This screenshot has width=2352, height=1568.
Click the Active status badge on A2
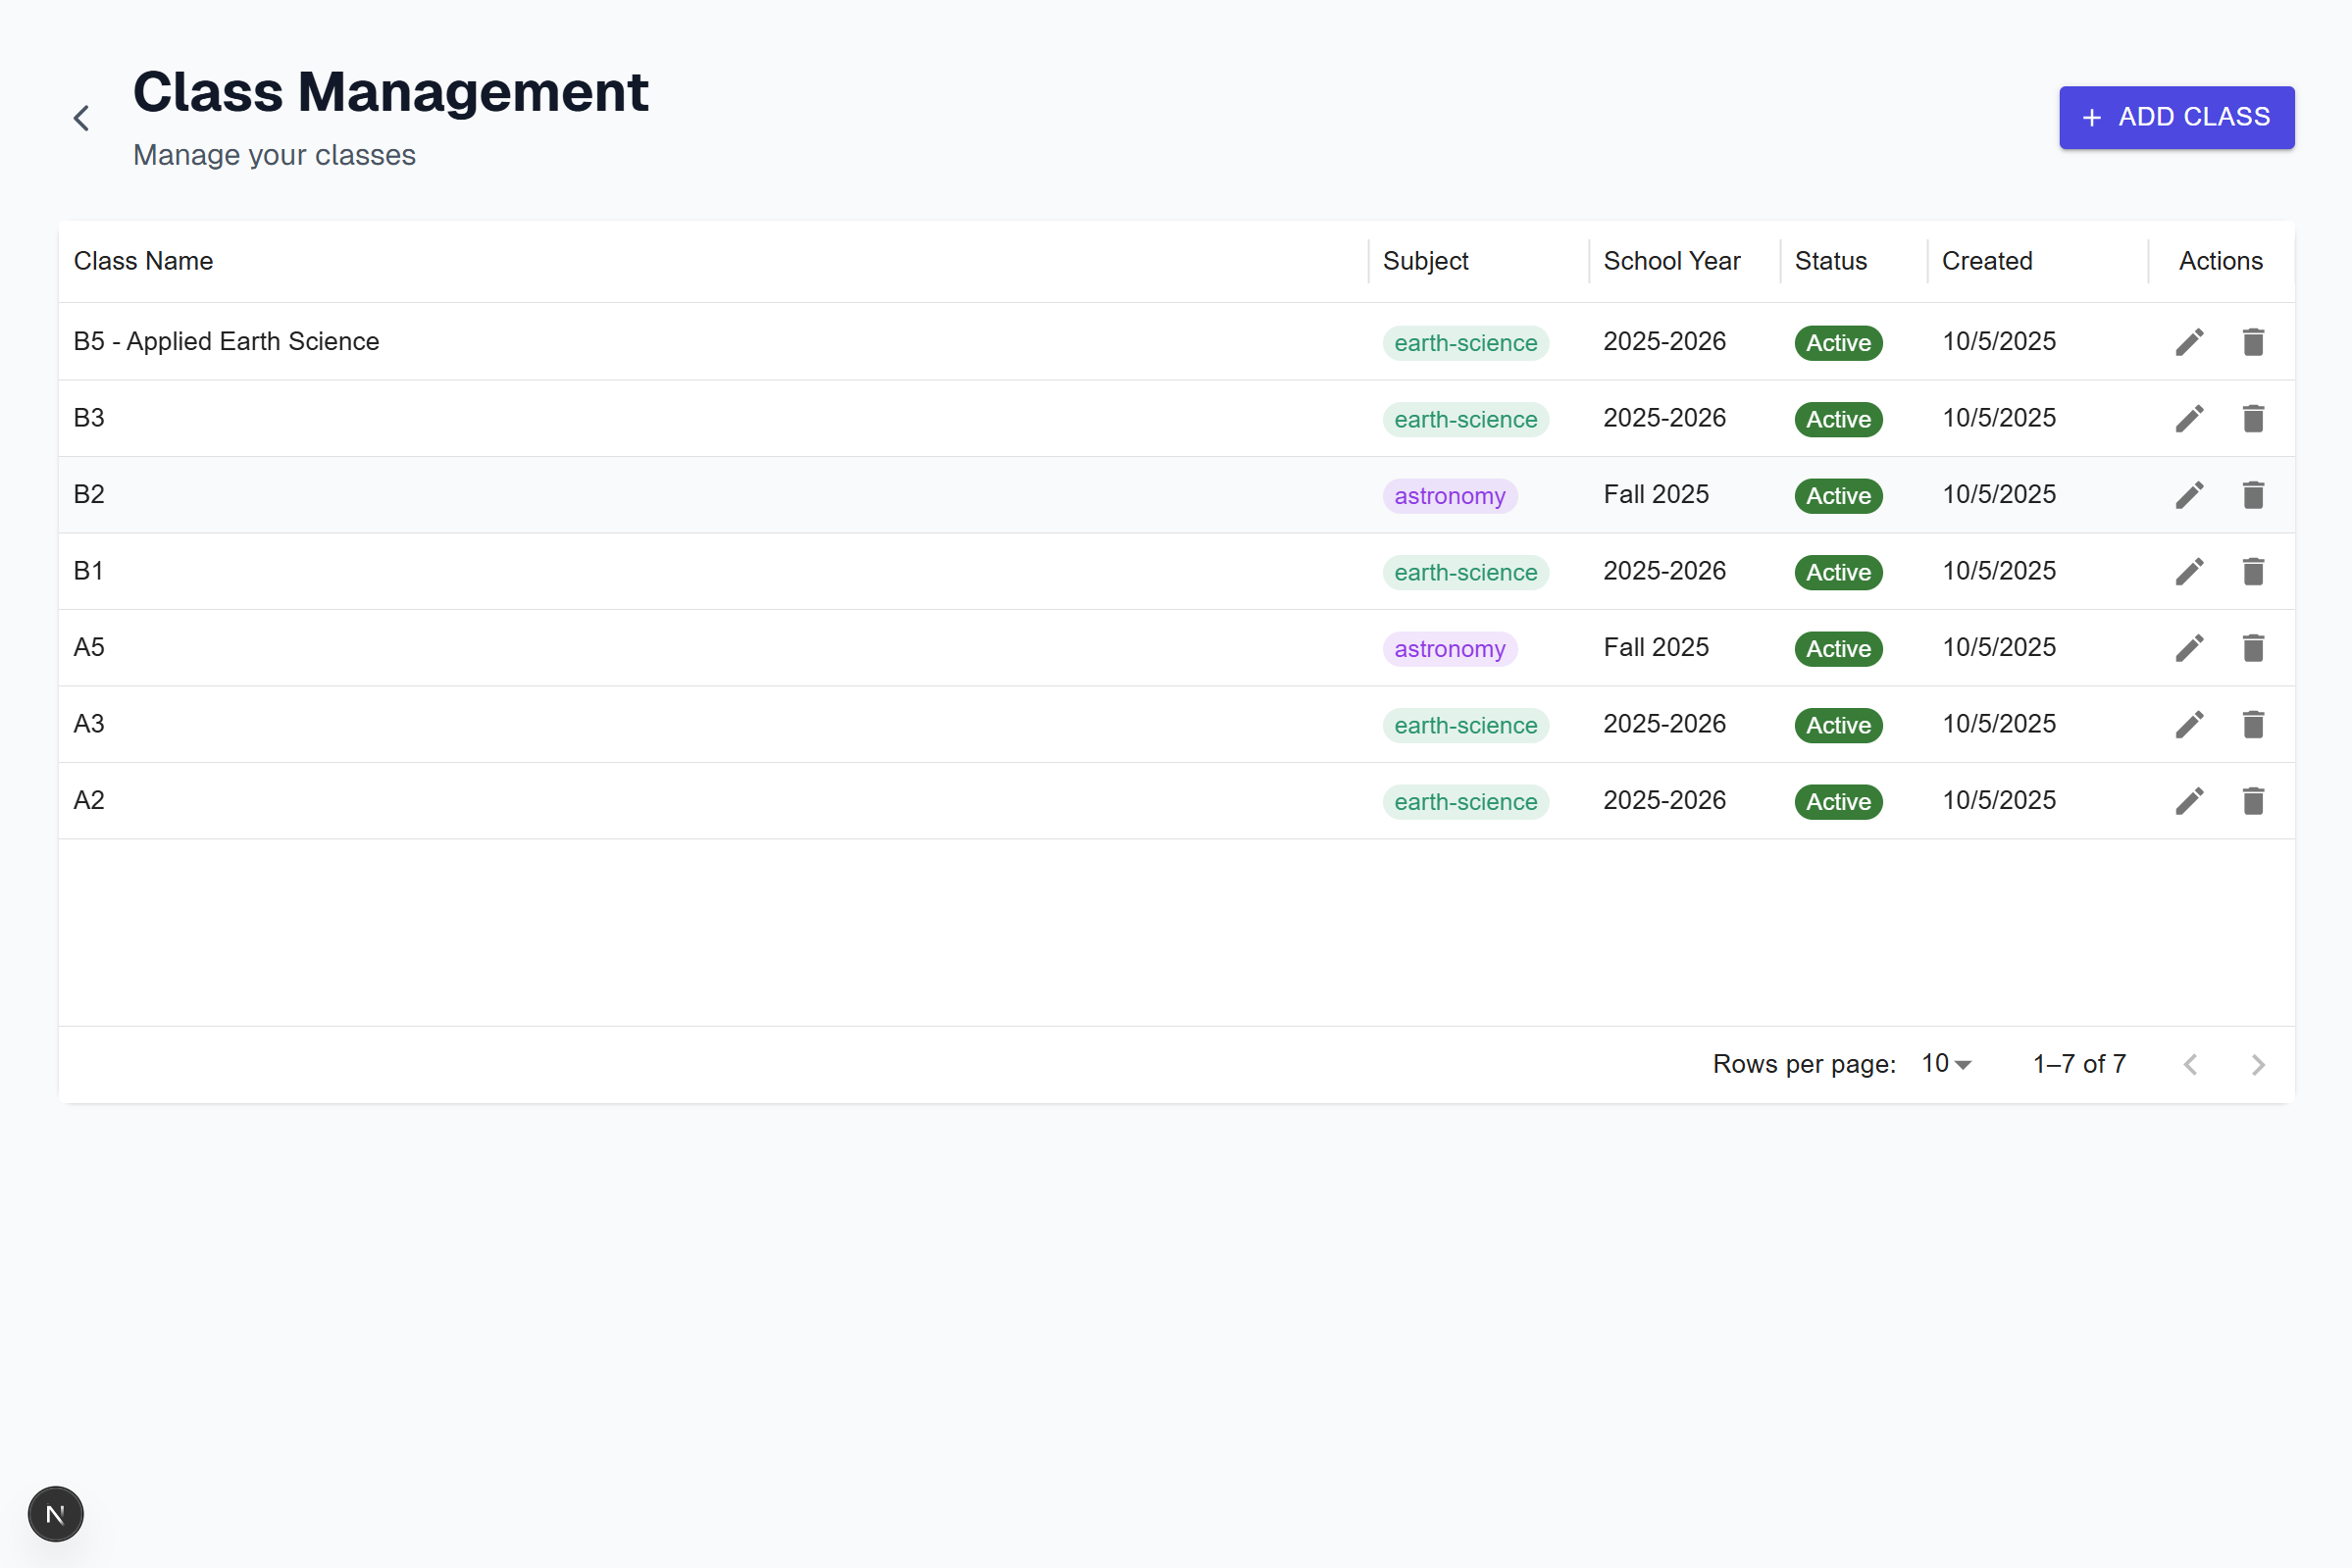pyautogui.click(x=1837, y=800)
